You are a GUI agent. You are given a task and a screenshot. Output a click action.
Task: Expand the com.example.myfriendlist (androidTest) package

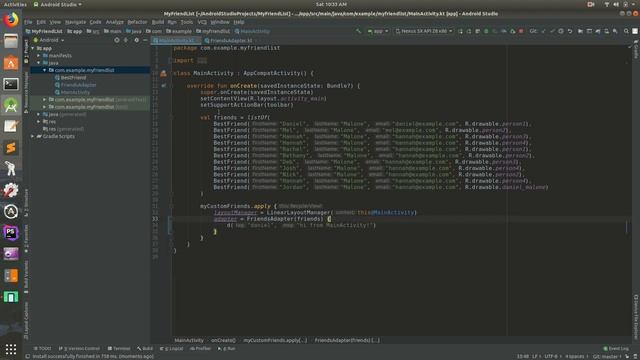click(x=44, y=100)
